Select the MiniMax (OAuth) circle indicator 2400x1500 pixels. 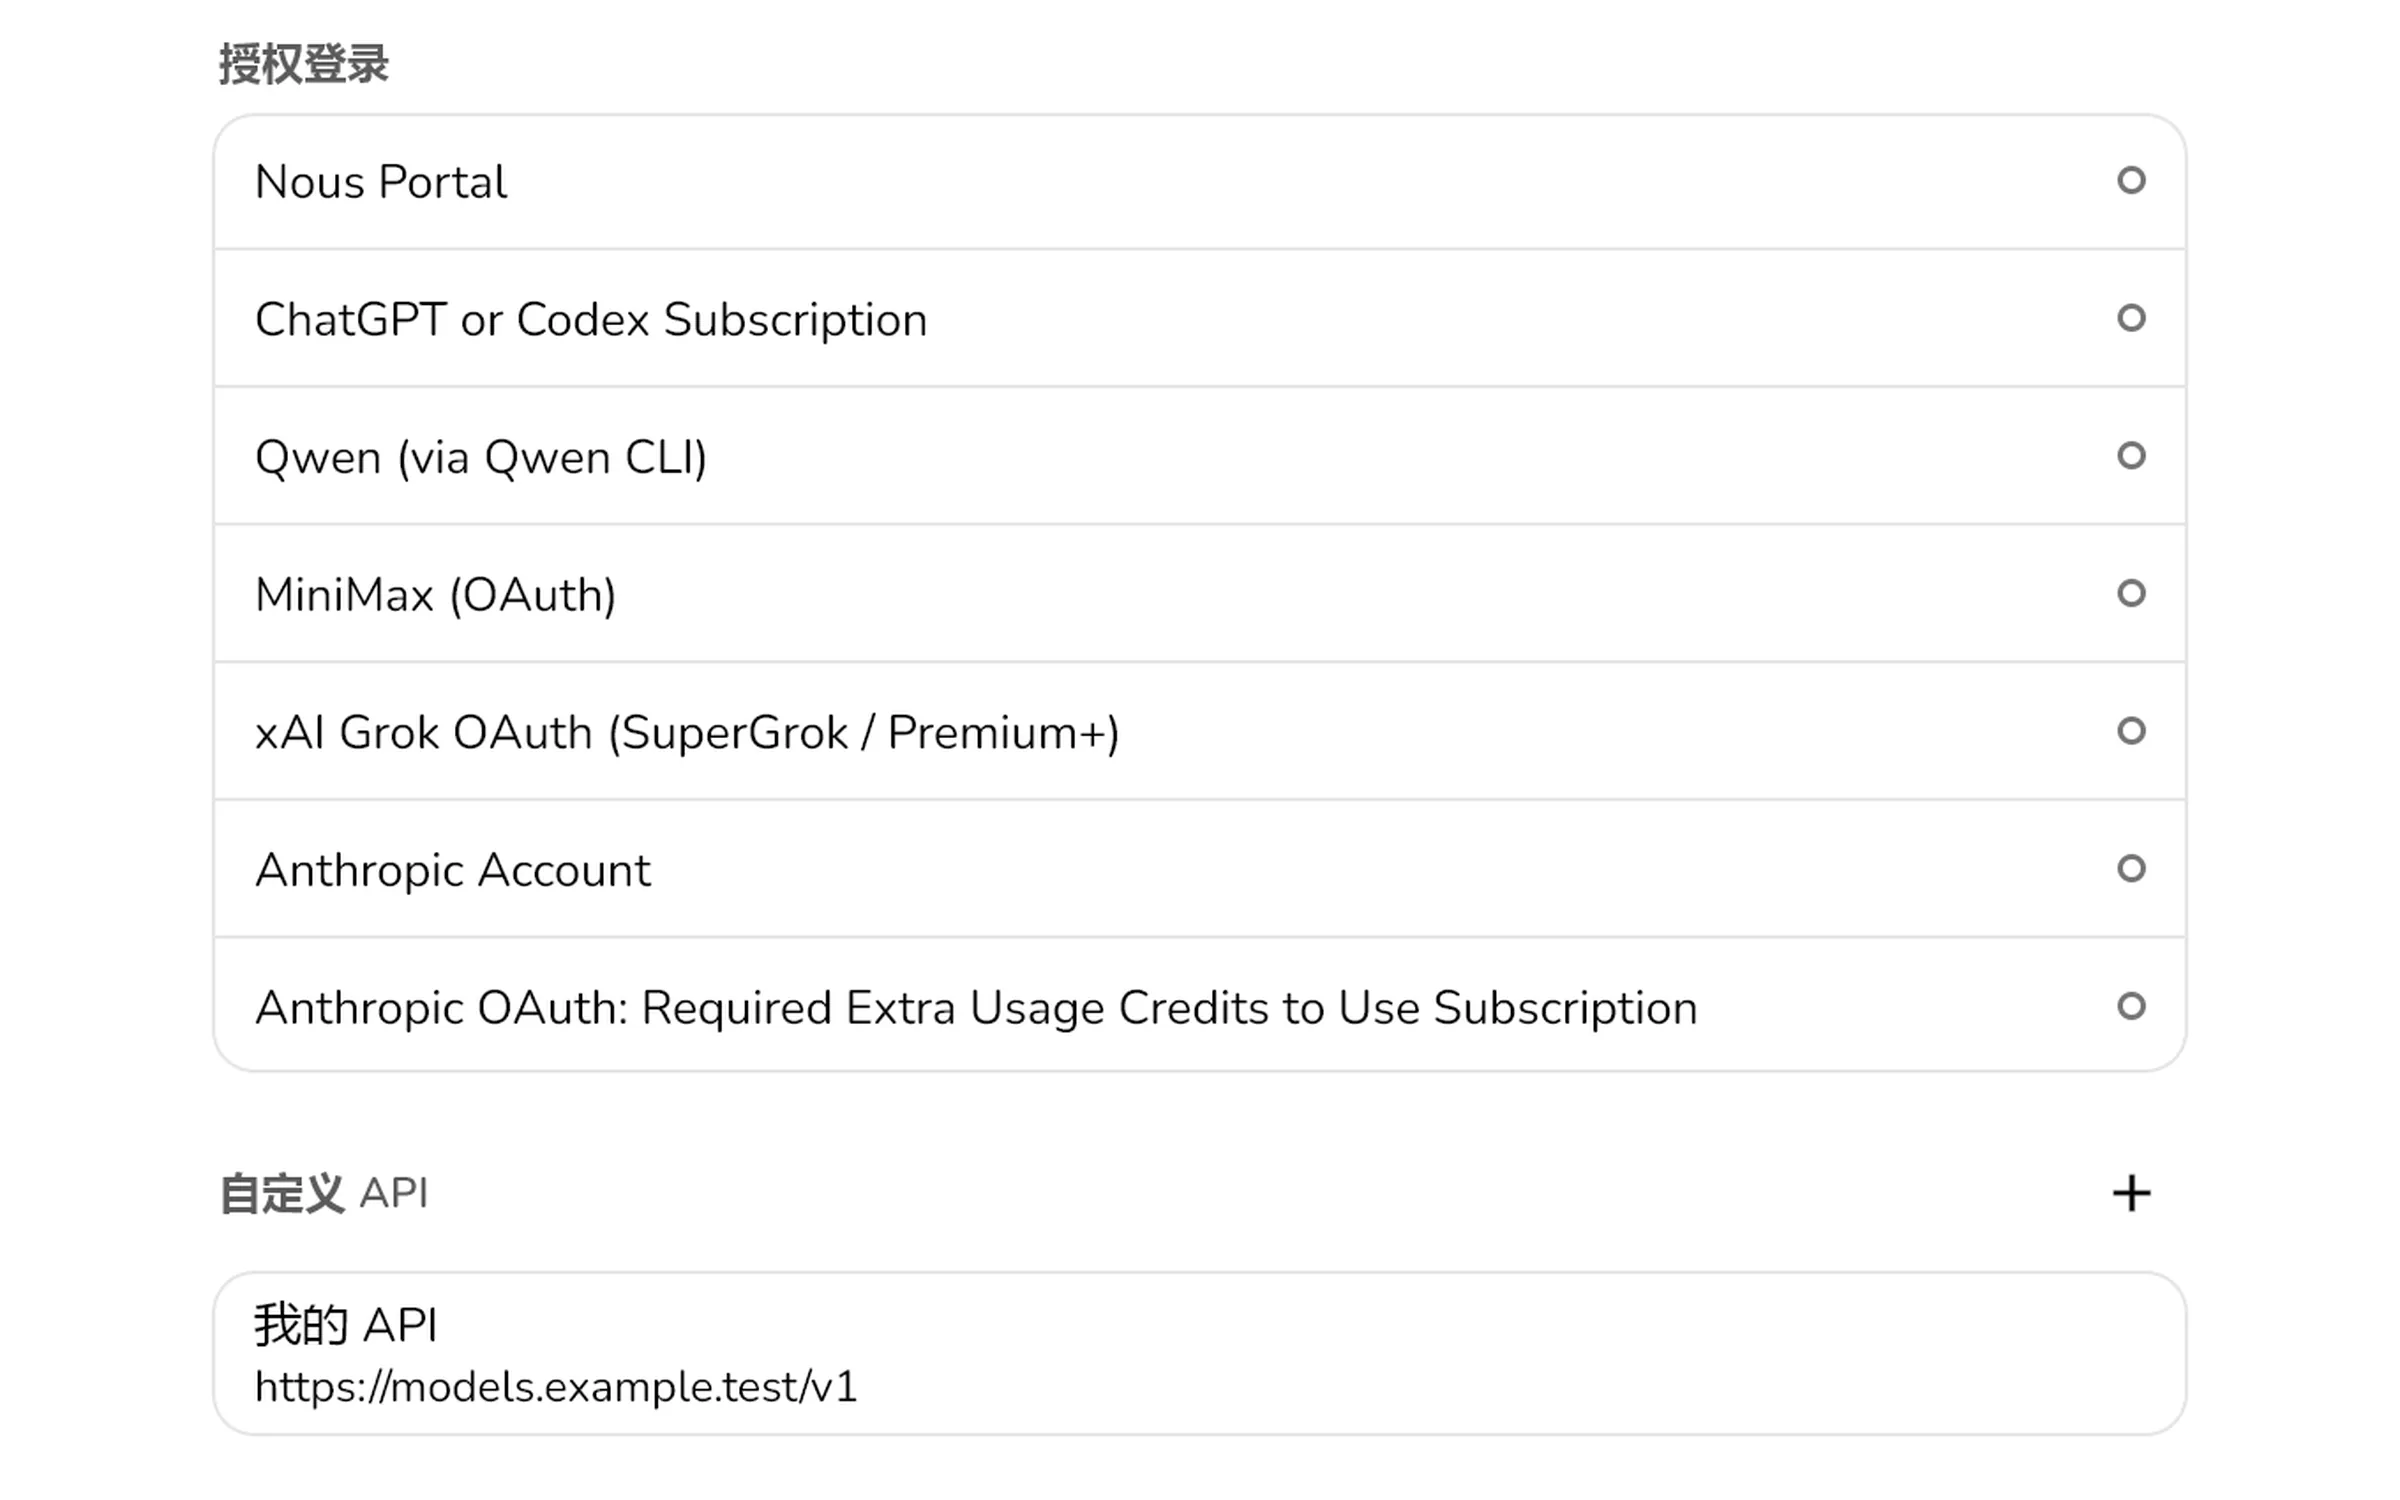[2131, 593]
